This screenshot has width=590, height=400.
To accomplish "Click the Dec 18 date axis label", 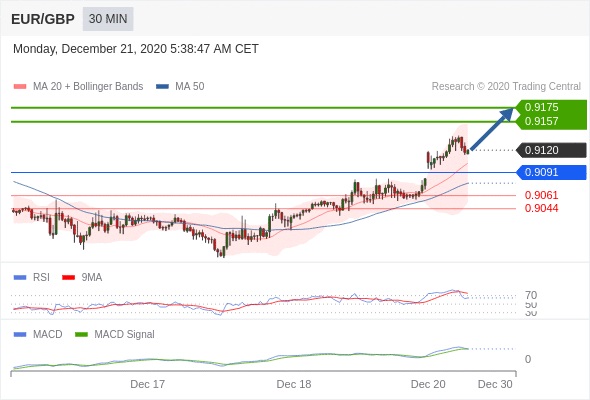I will coord(294,384).
